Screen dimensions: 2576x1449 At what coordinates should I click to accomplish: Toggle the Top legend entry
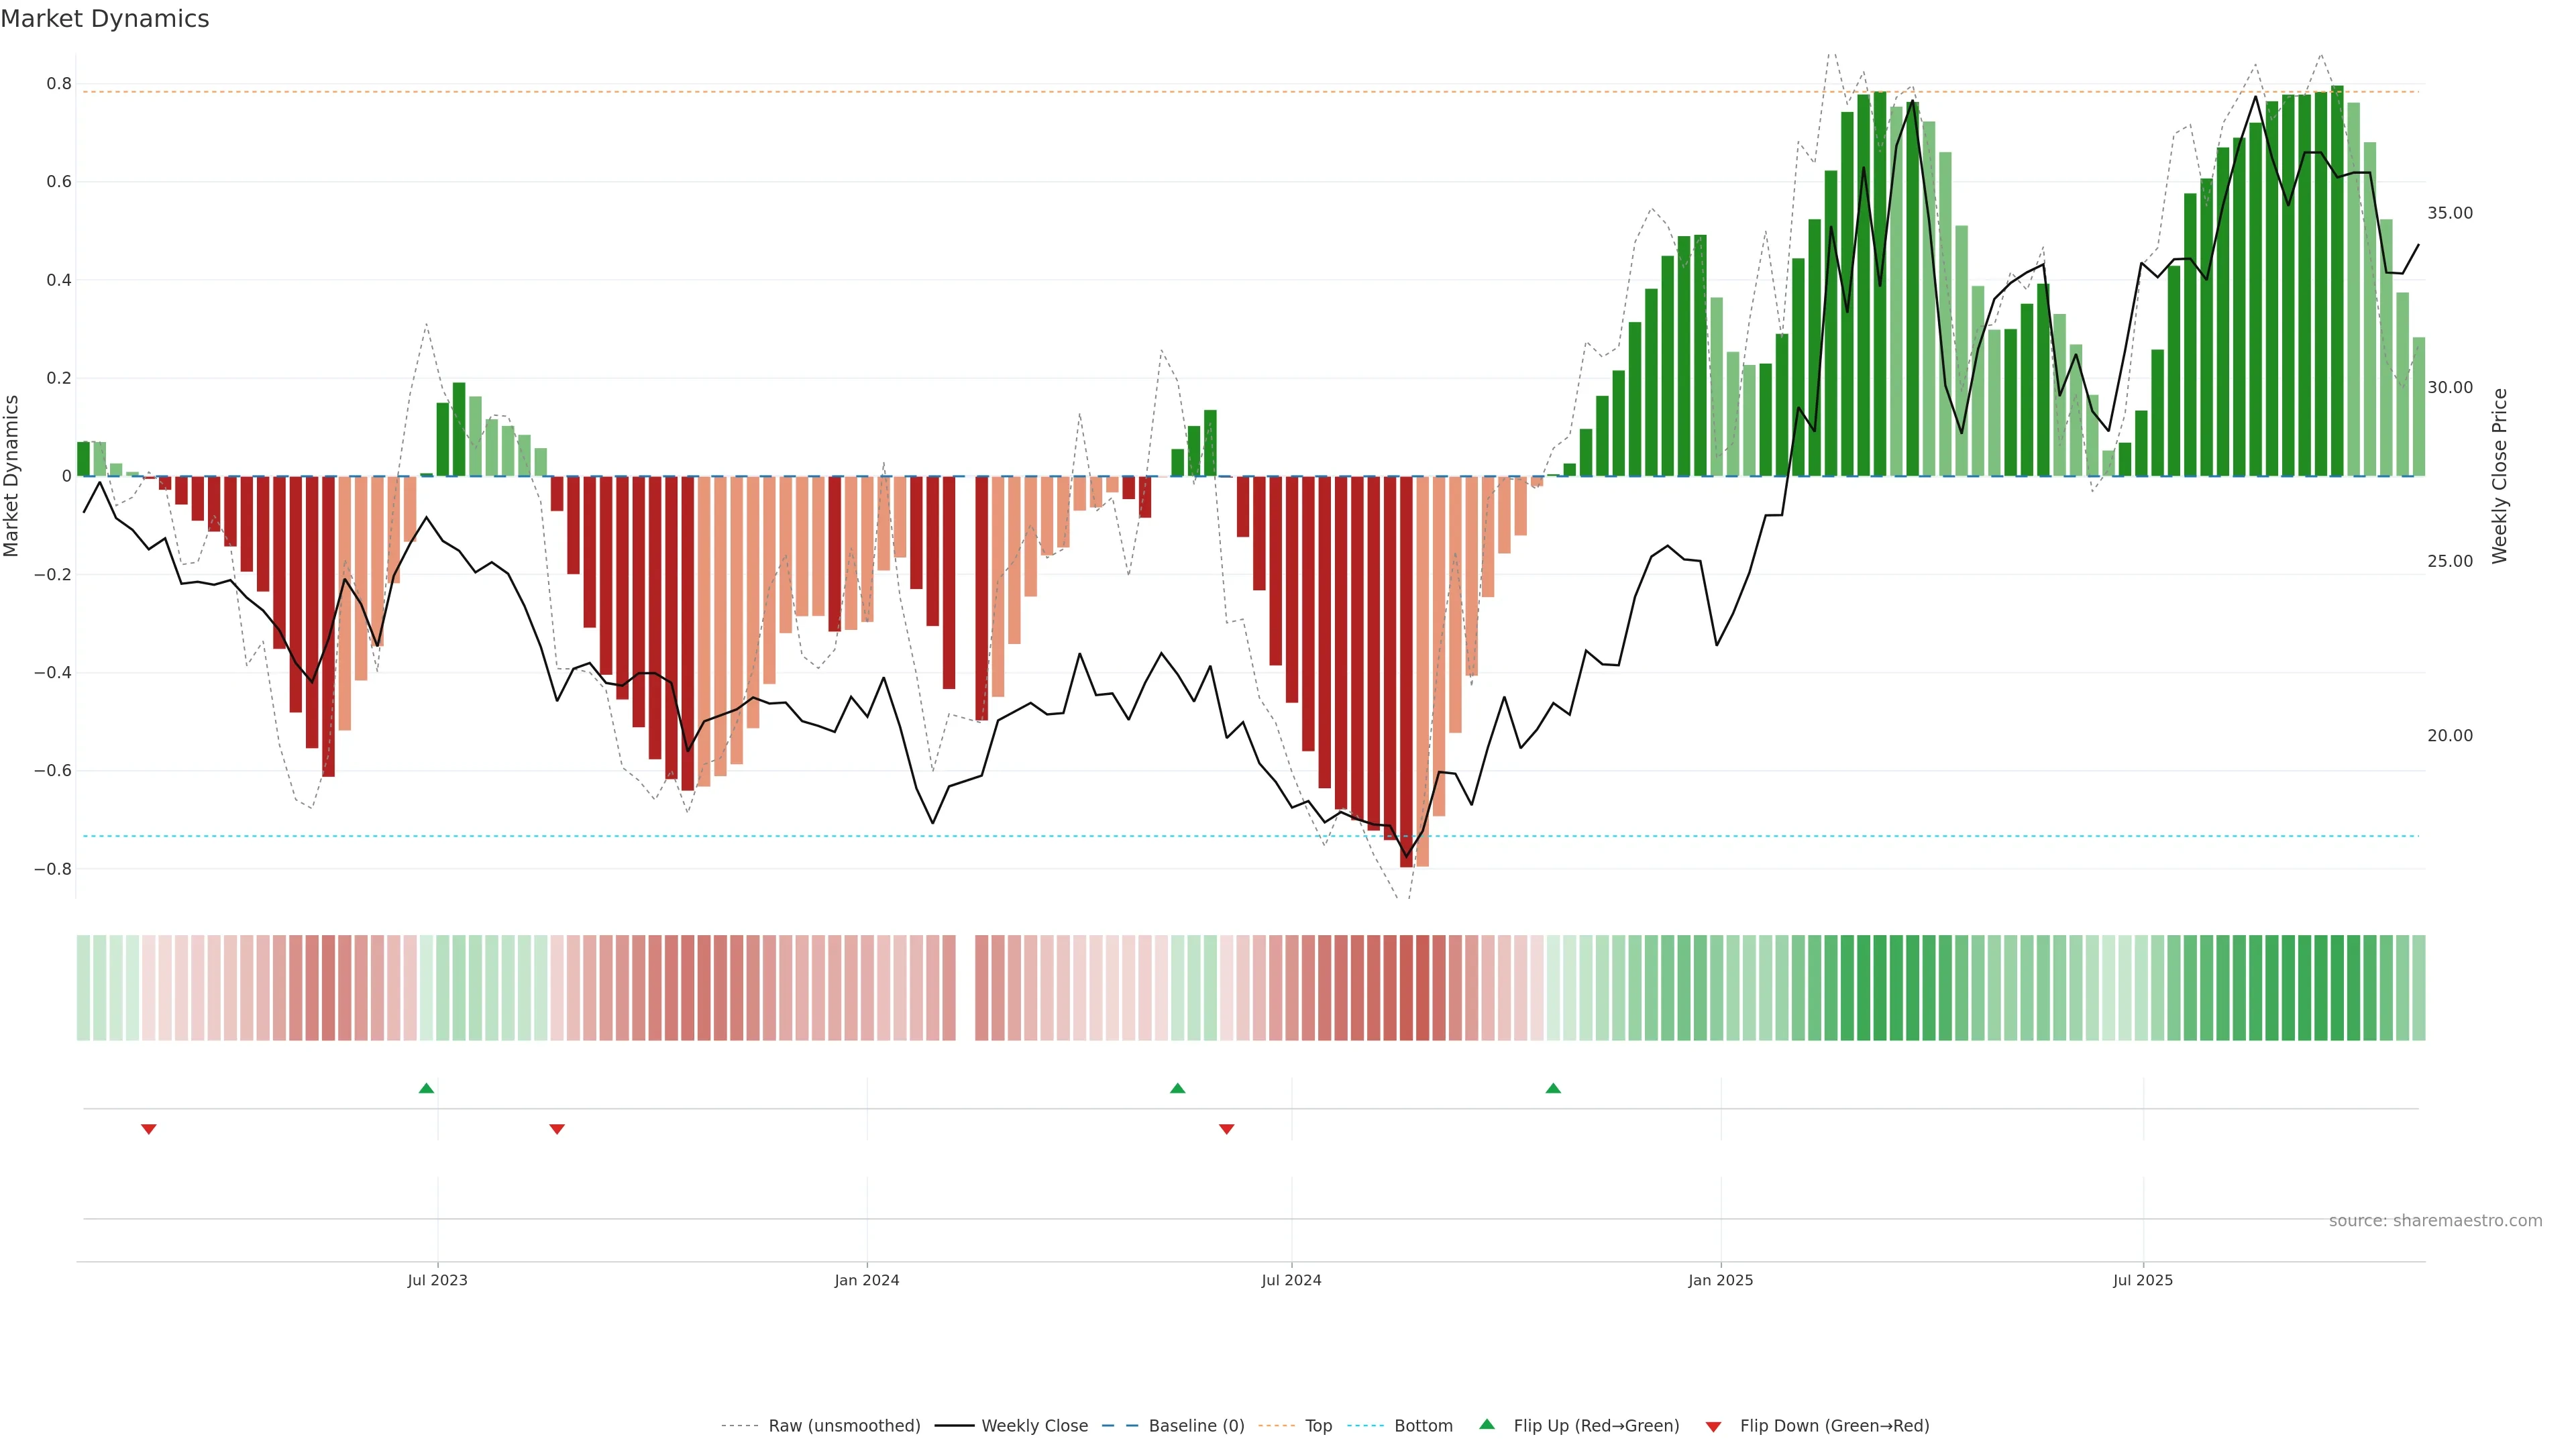click(x=1318, y=1426)
